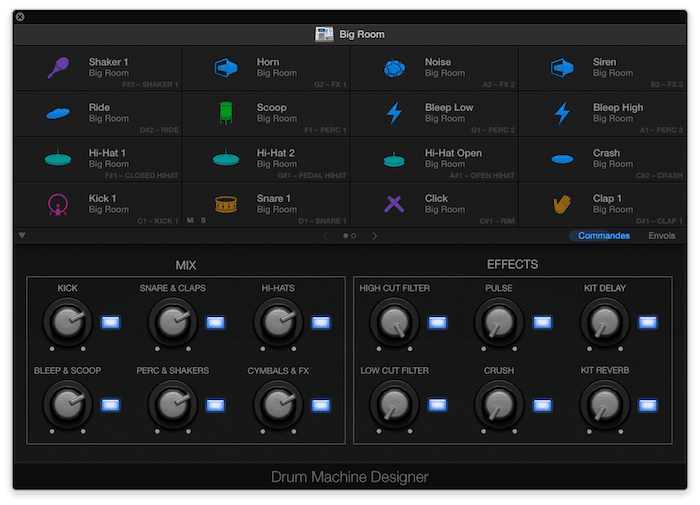
Task: Toggle the PERC & SHAKERS mix button
Action: tap(215, 405)
